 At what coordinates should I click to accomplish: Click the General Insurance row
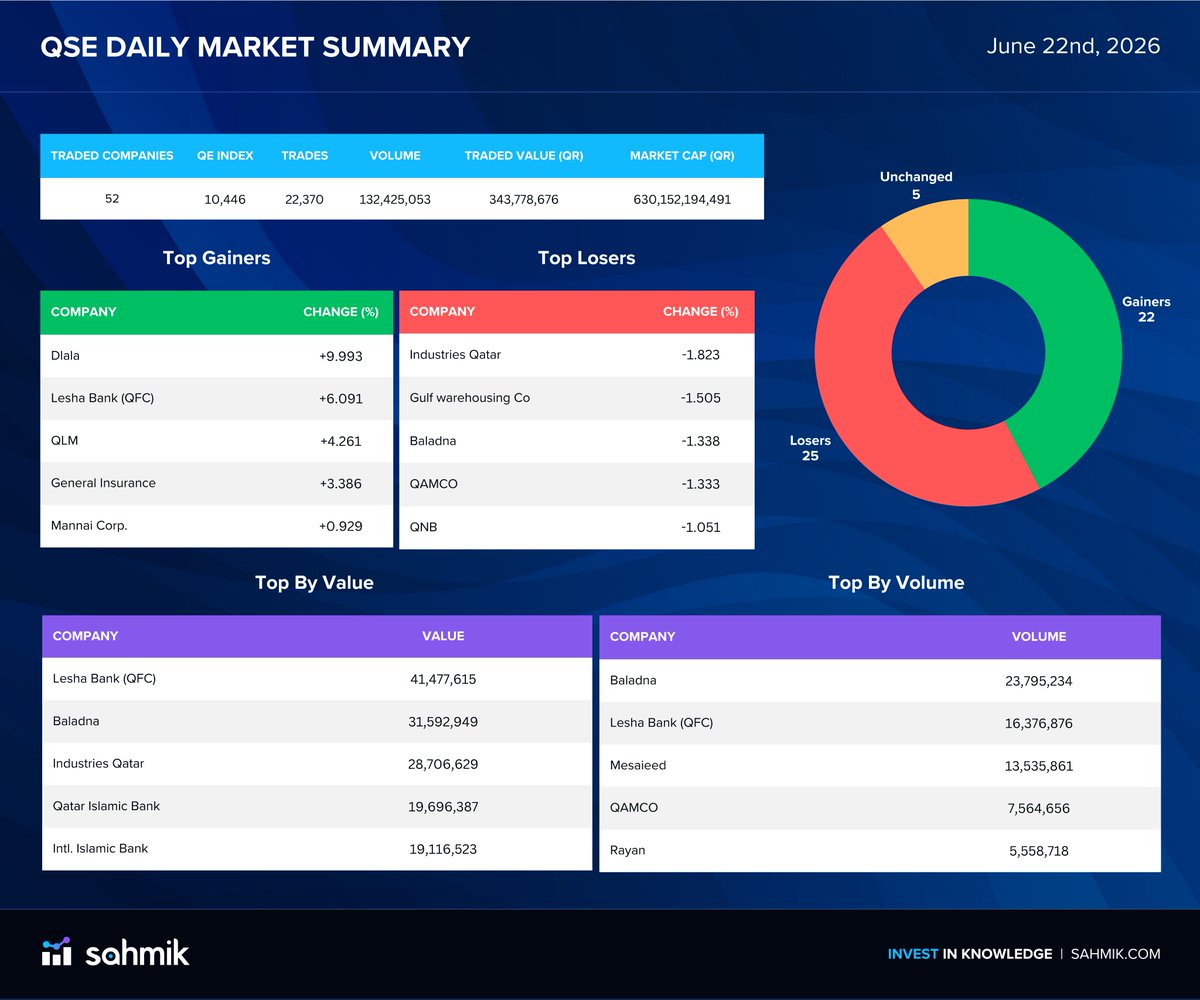[217, 483]
